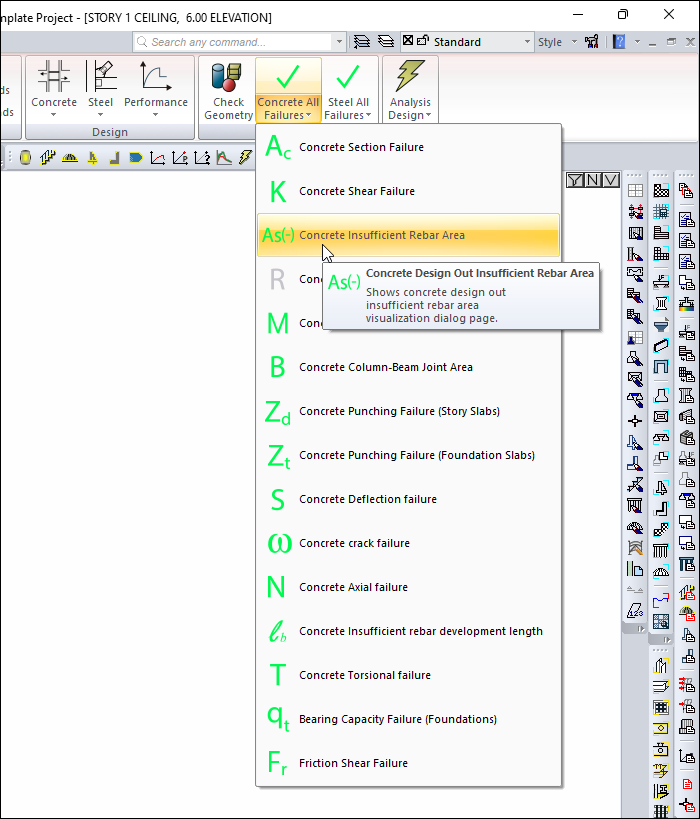Click the funnel filter icon
Screen dimensions: 700x819
[575, 180]
